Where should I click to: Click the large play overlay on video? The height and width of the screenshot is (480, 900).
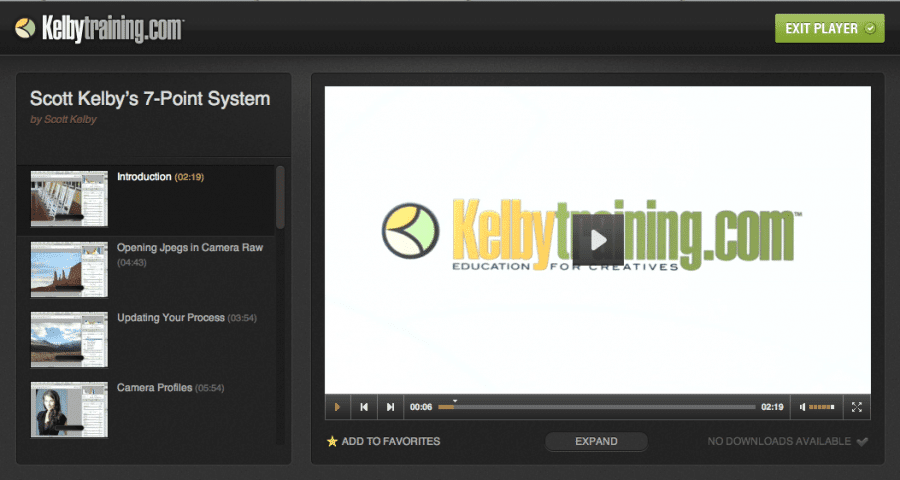click(598, 240)
